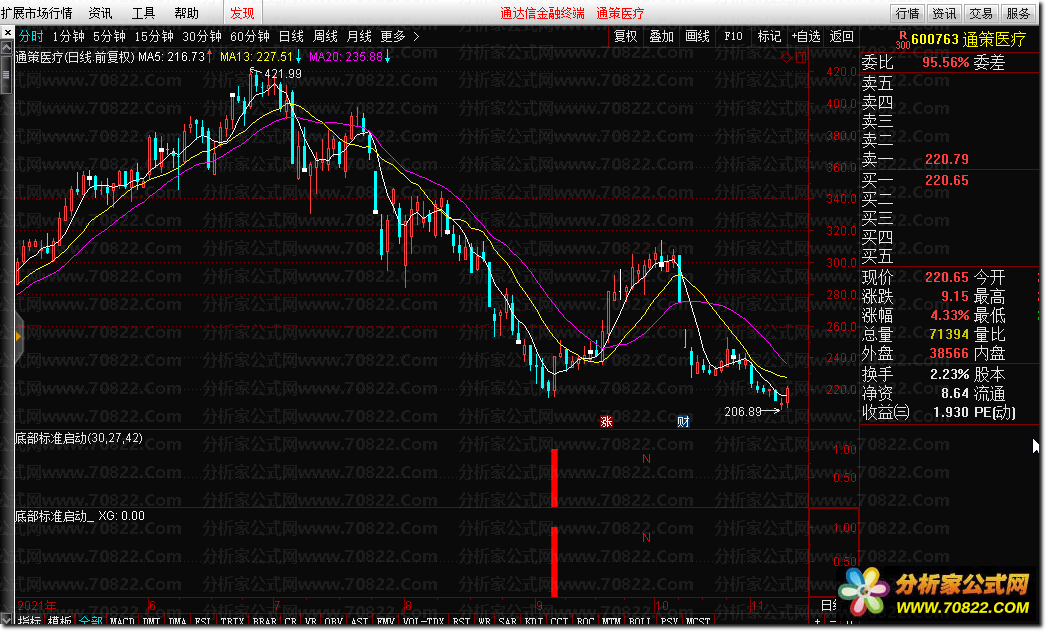Click the 换手 2.23% value

(949, 374)
